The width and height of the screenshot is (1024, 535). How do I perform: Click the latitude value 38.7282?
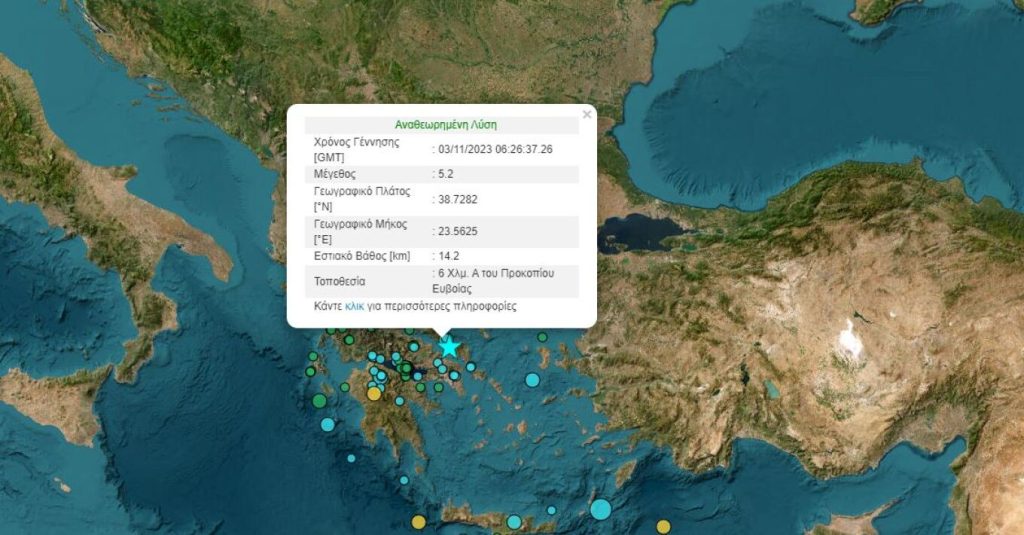click(457, 199)
